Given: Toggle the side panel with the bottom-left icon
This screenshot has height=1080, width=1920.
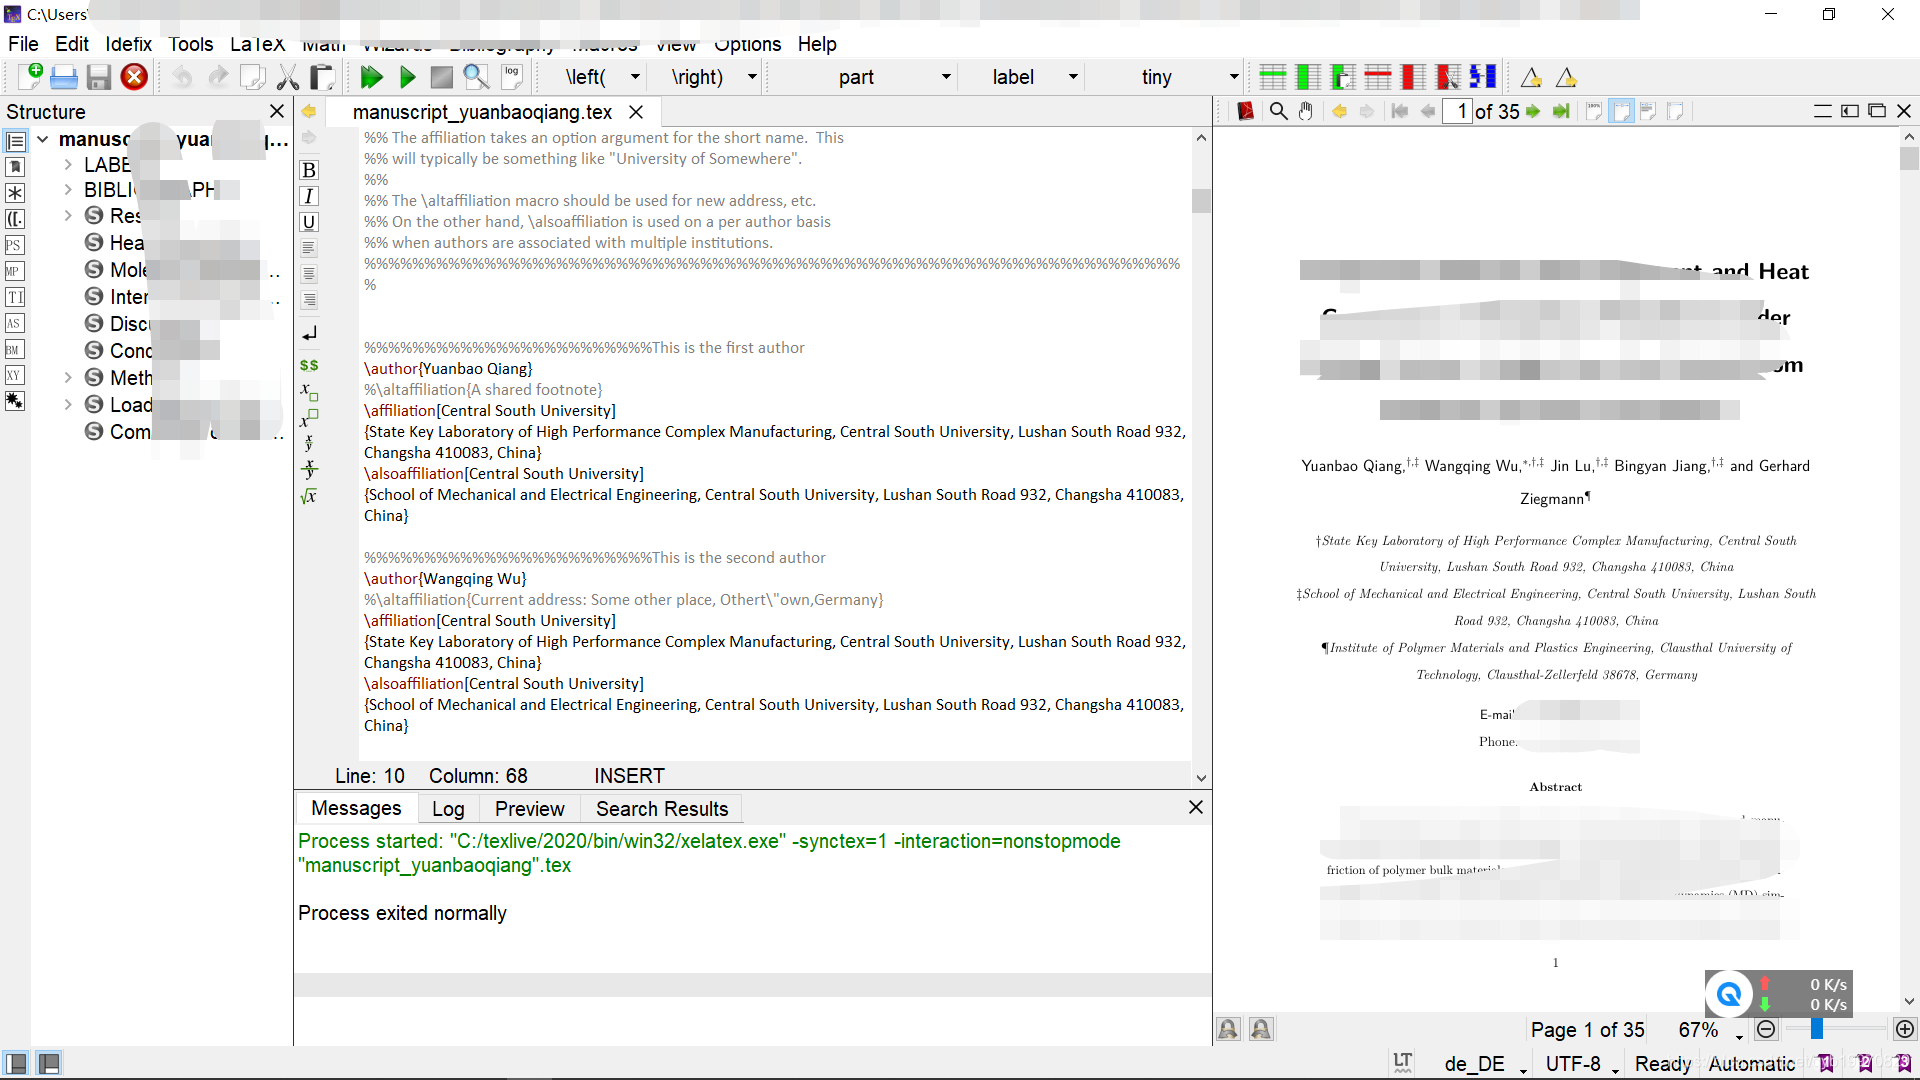Looking at the screenshot, I should tap(16, 1063).
